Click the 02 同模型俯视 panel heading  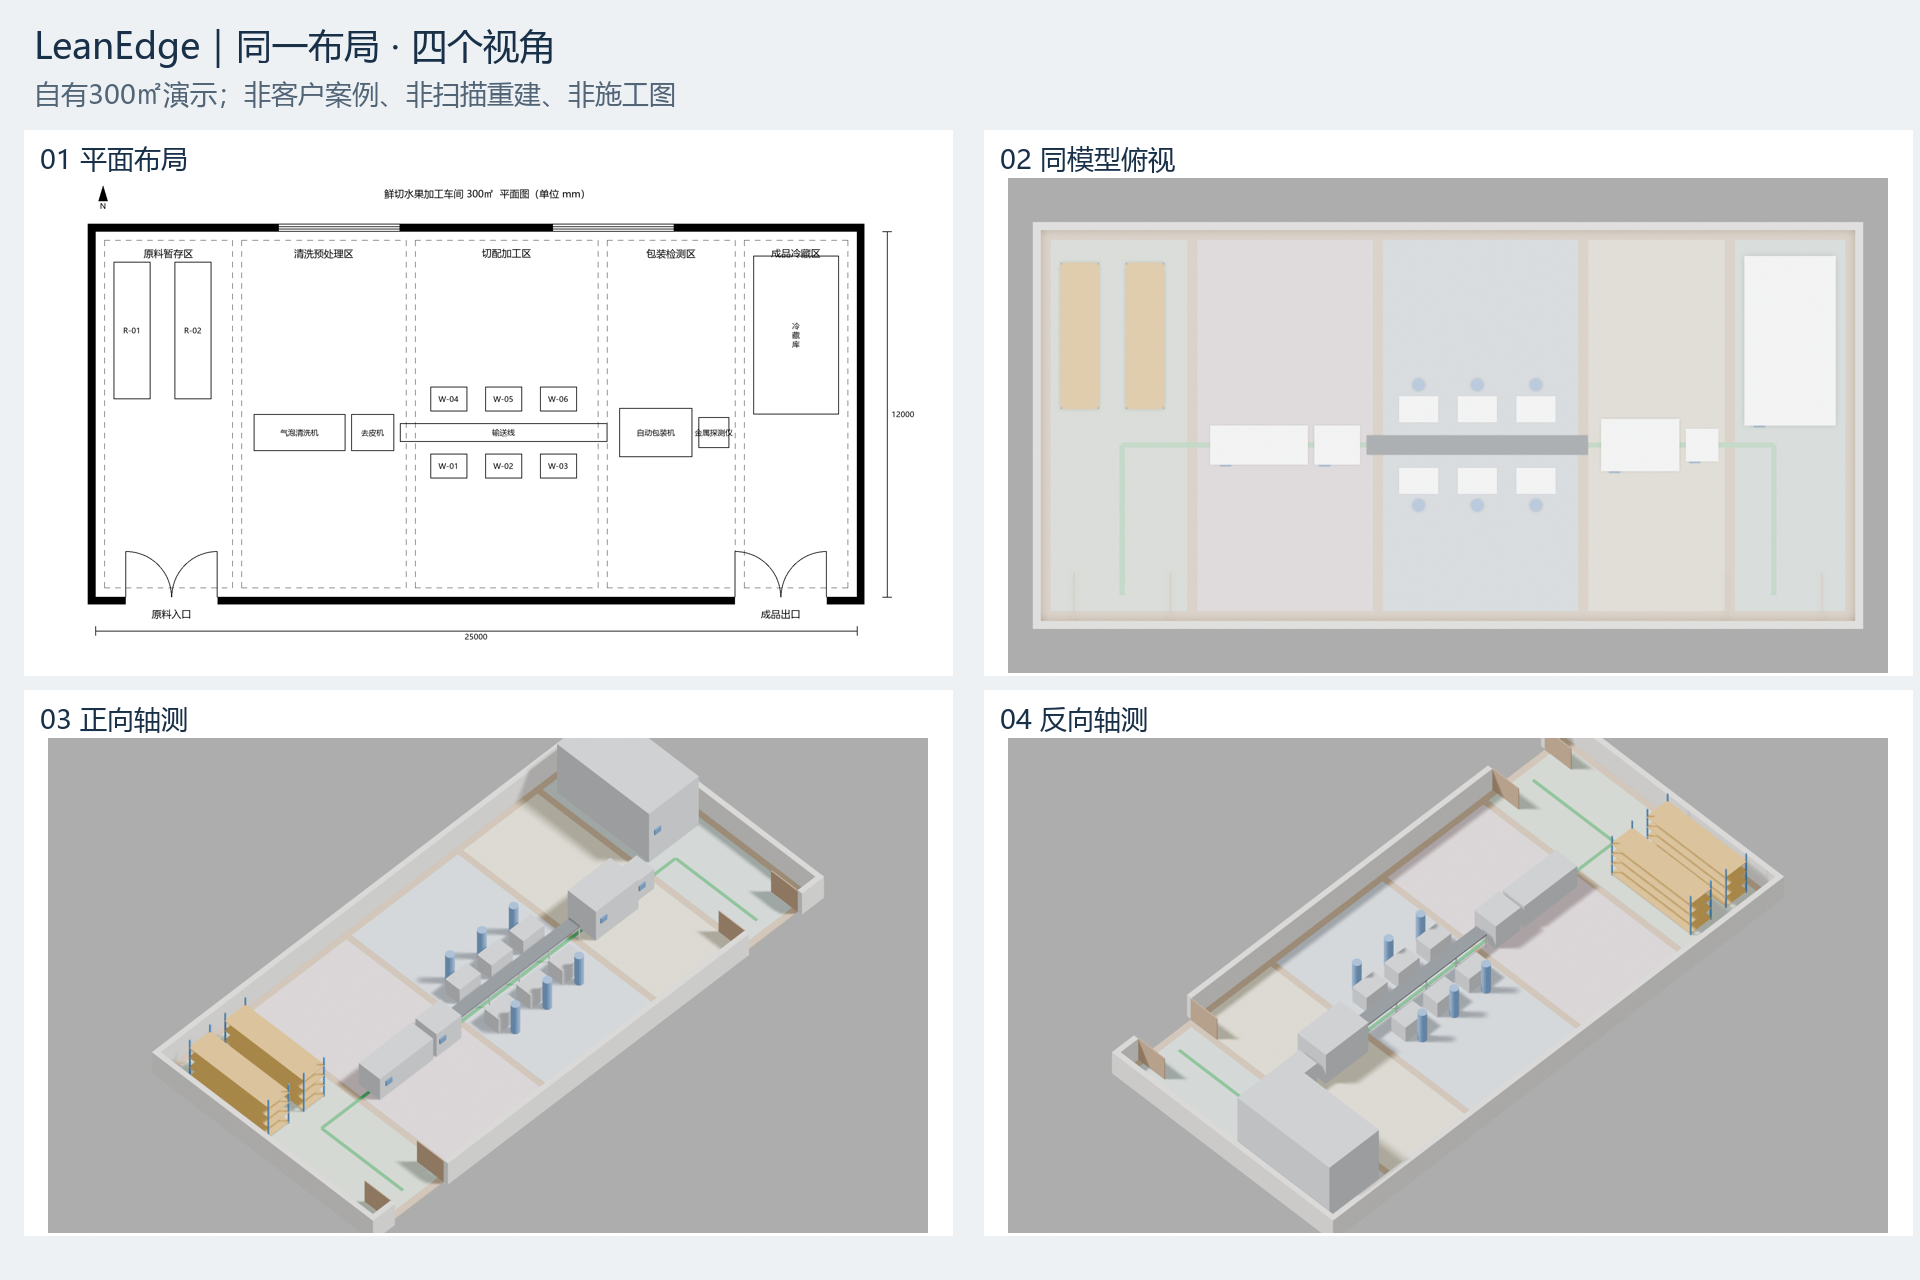click(x=1088, y=160)
